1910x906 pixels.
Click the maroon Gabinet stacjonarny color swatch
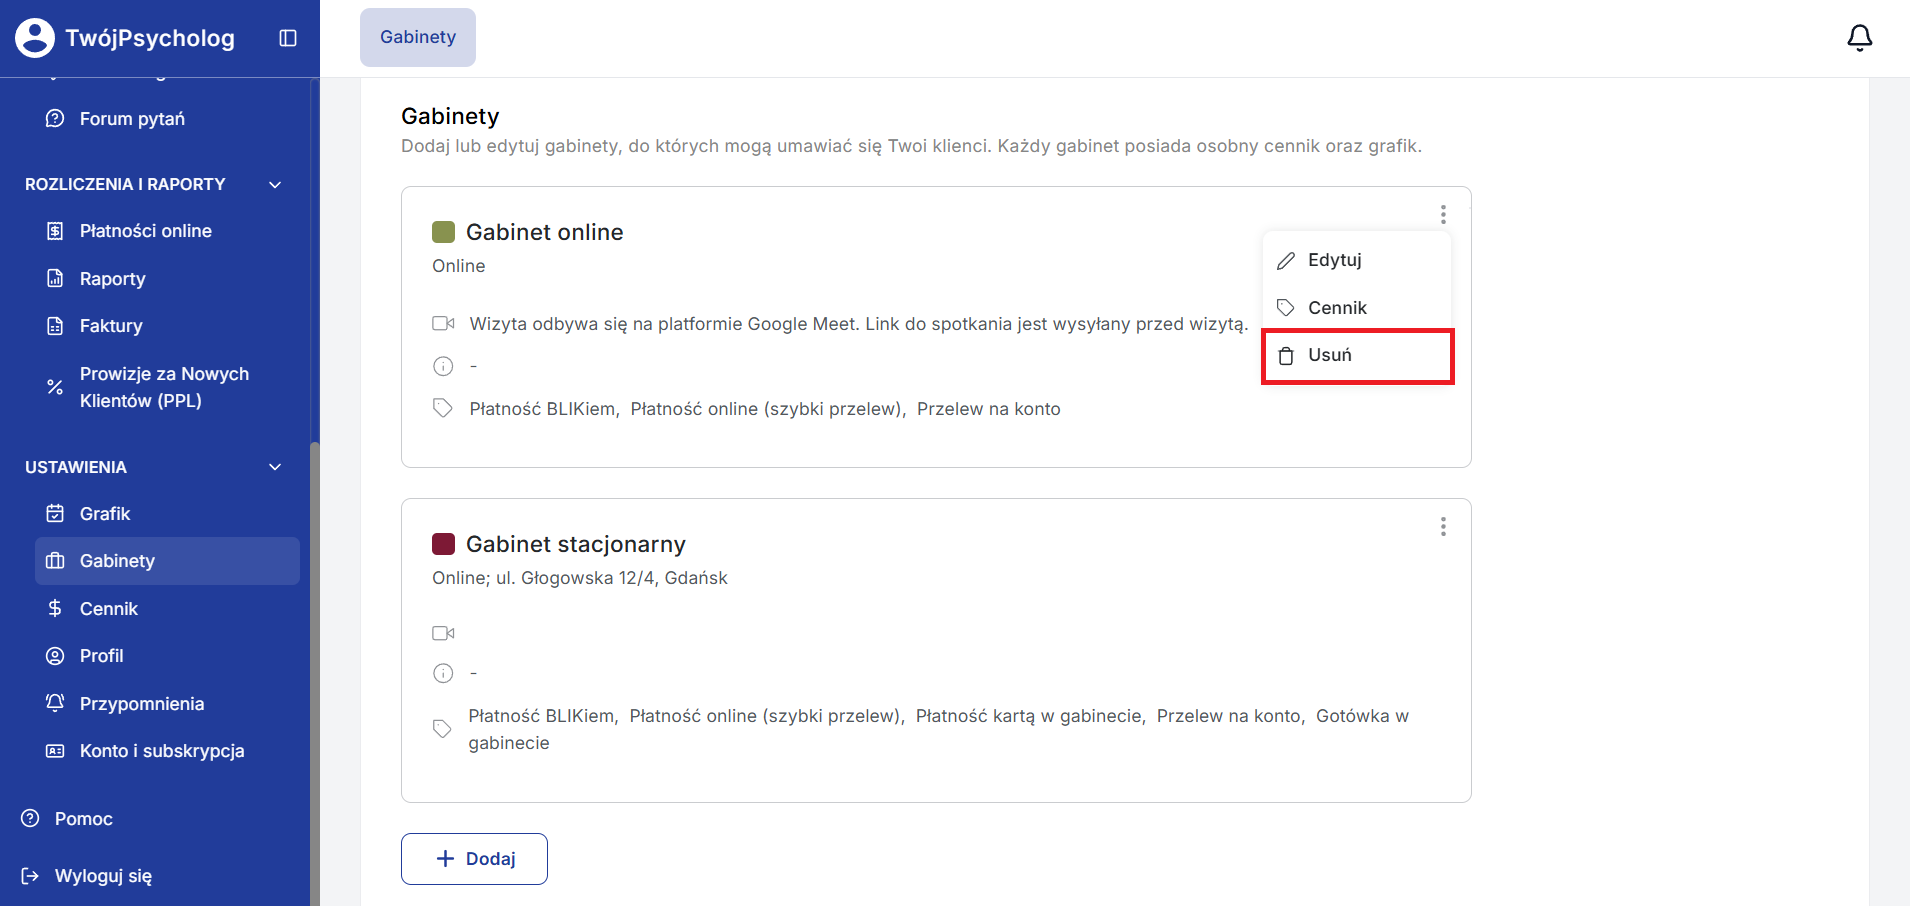(443, 544)
